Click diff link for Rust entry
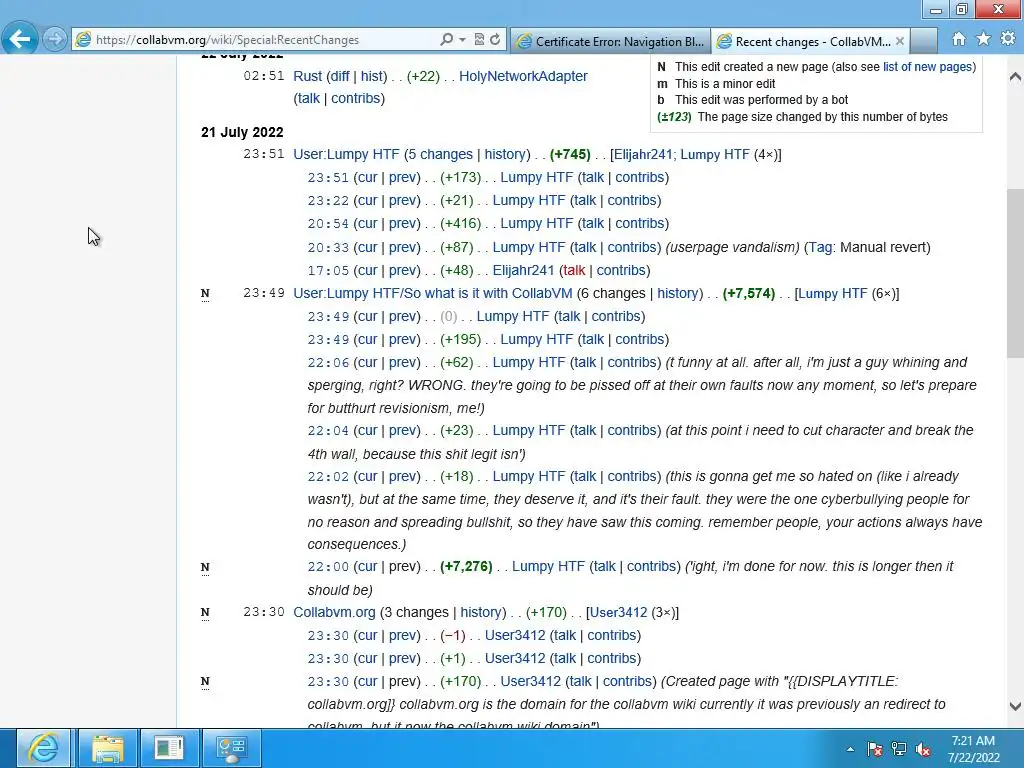This screenshot has width=1024, height=768. point(339,76)
